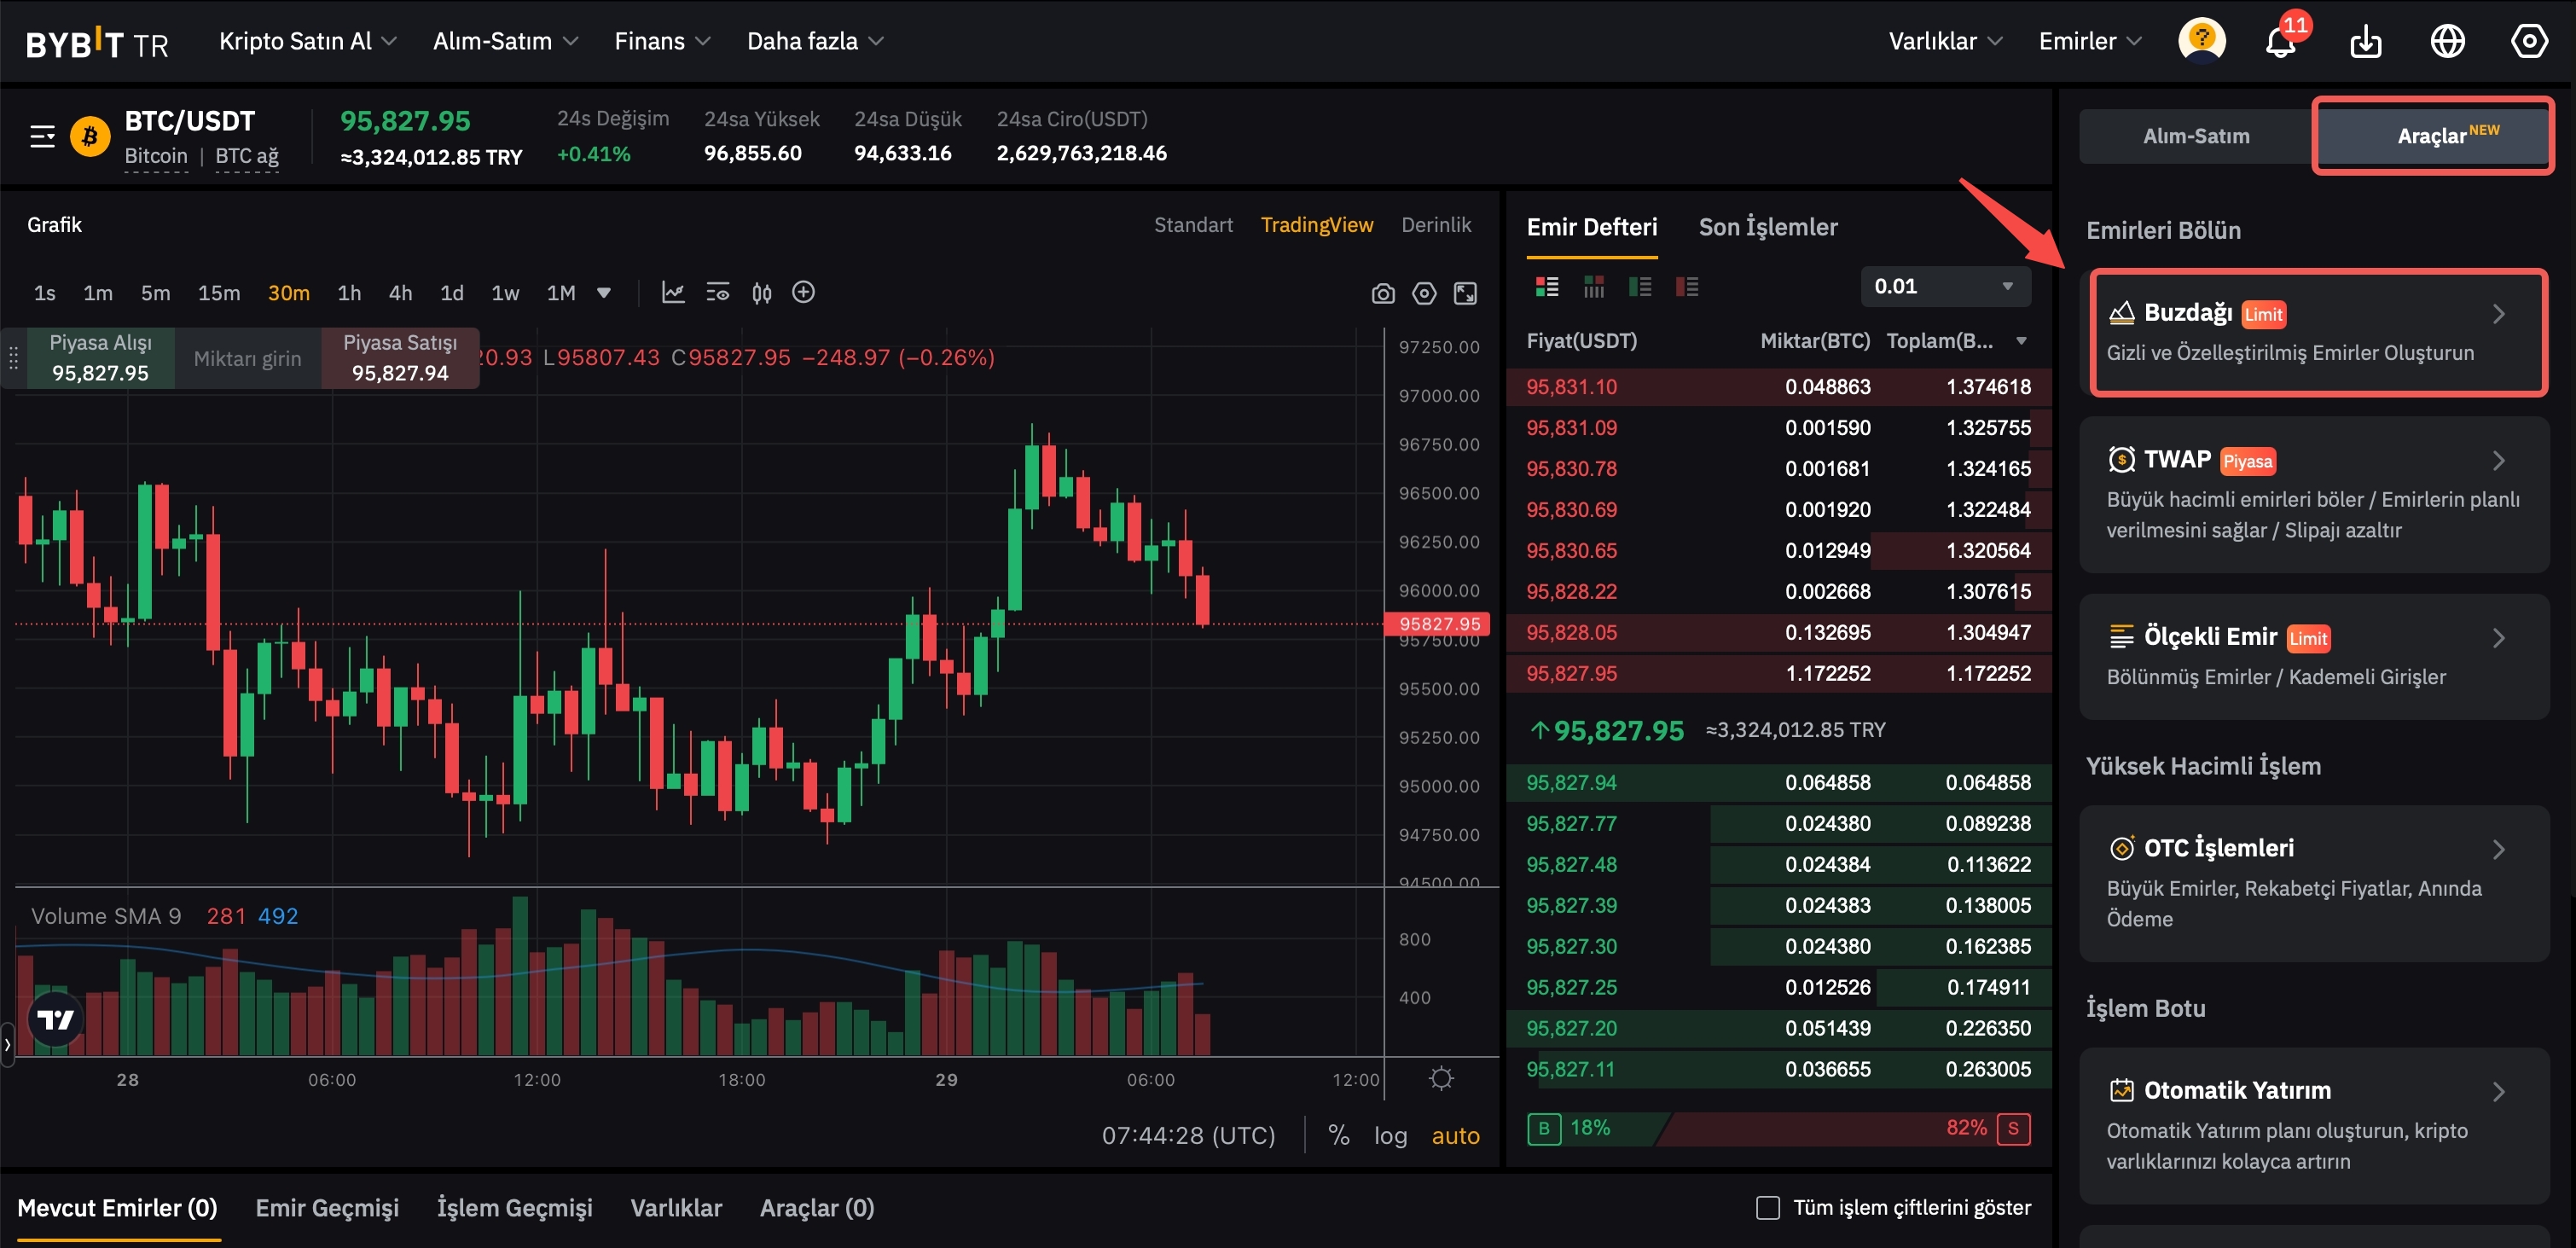Expand chart to fullscreen icon
The height and width of the screenshot is (1248, 2576).
(1465, 293)
